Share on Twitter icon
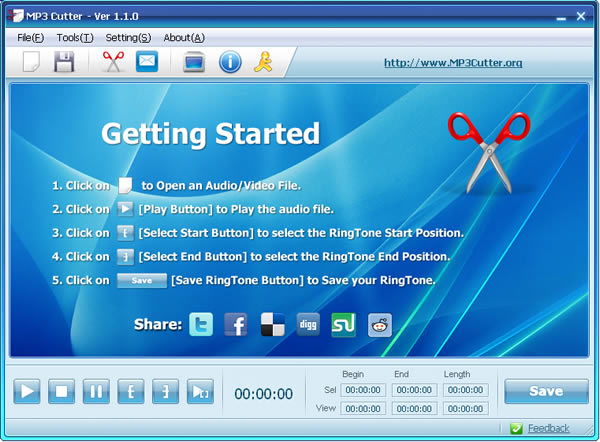Viewport: 600px width, 442px height. pos(201,324)
